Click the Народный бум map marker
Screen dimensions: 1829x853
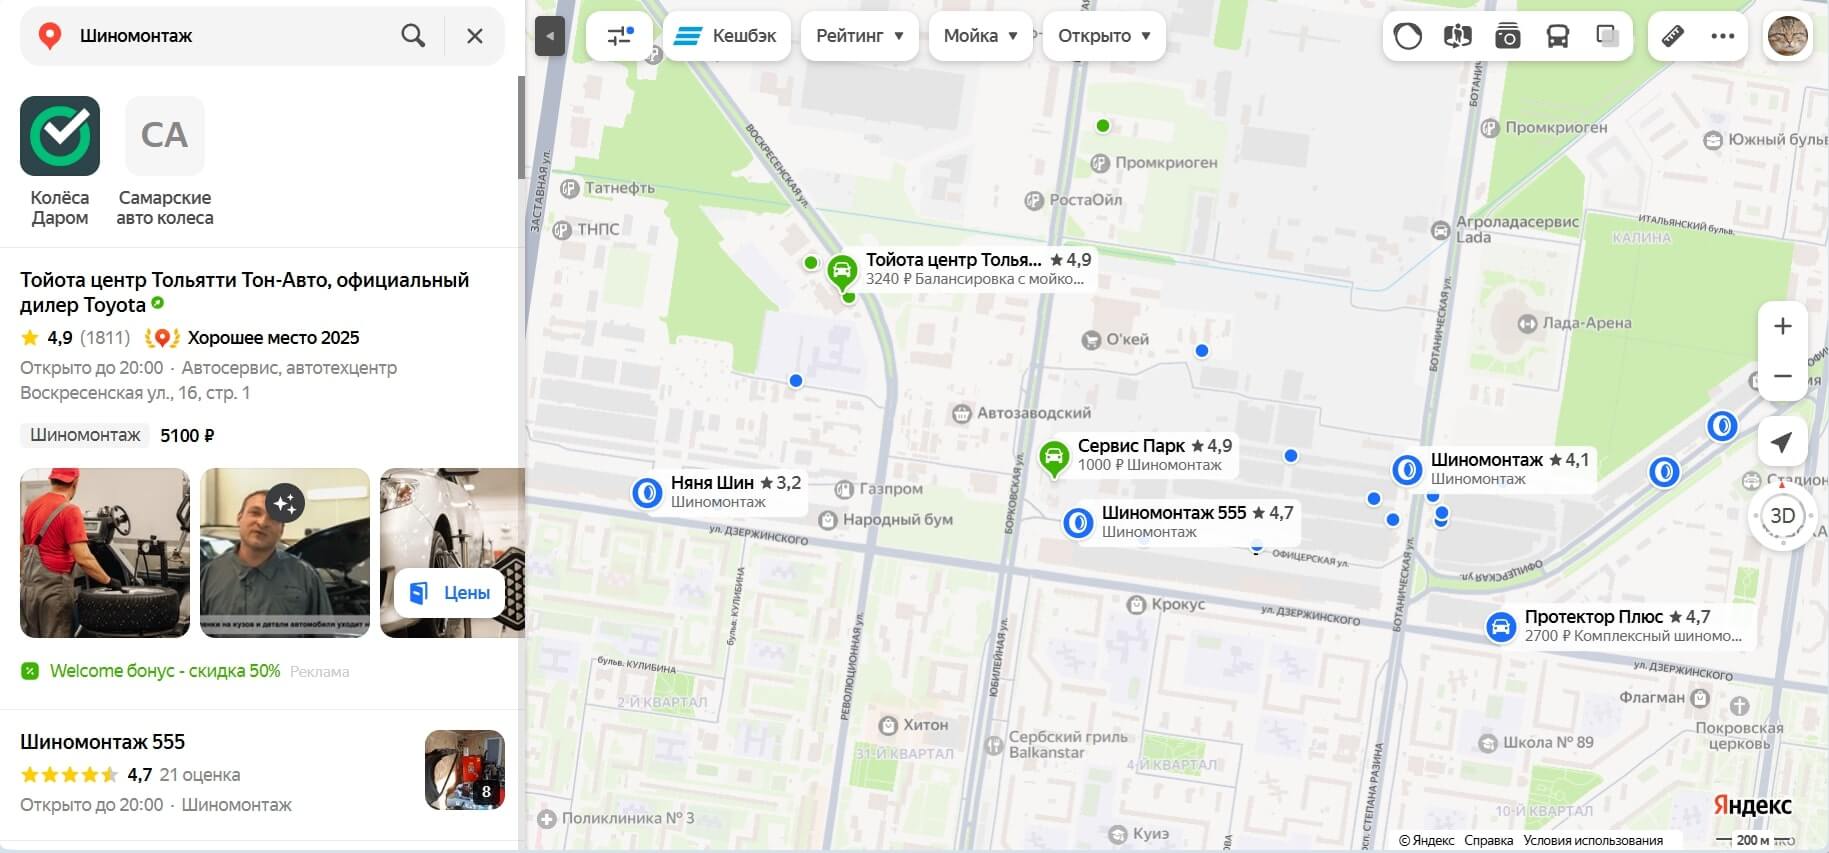827,520
